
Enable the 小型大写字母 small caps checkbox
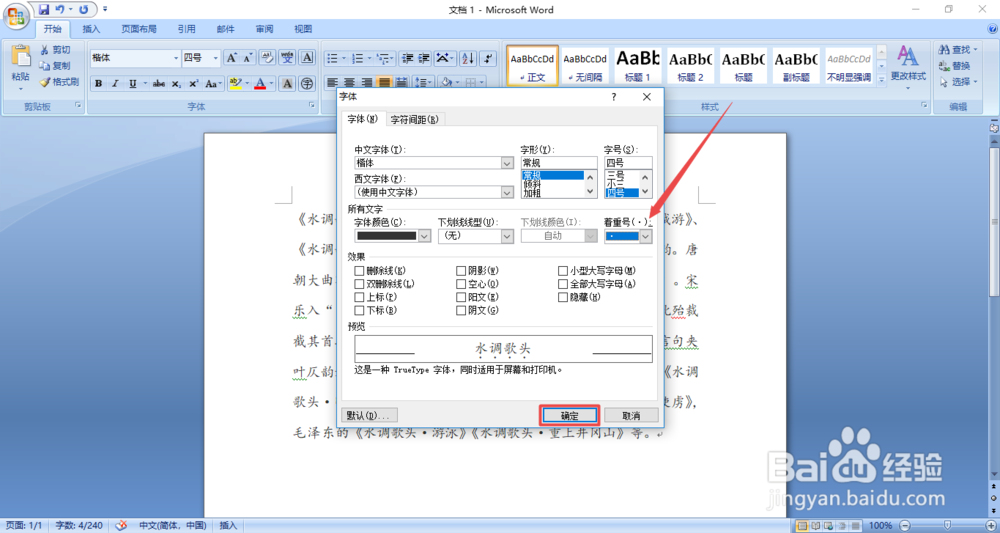click(563, 271)
